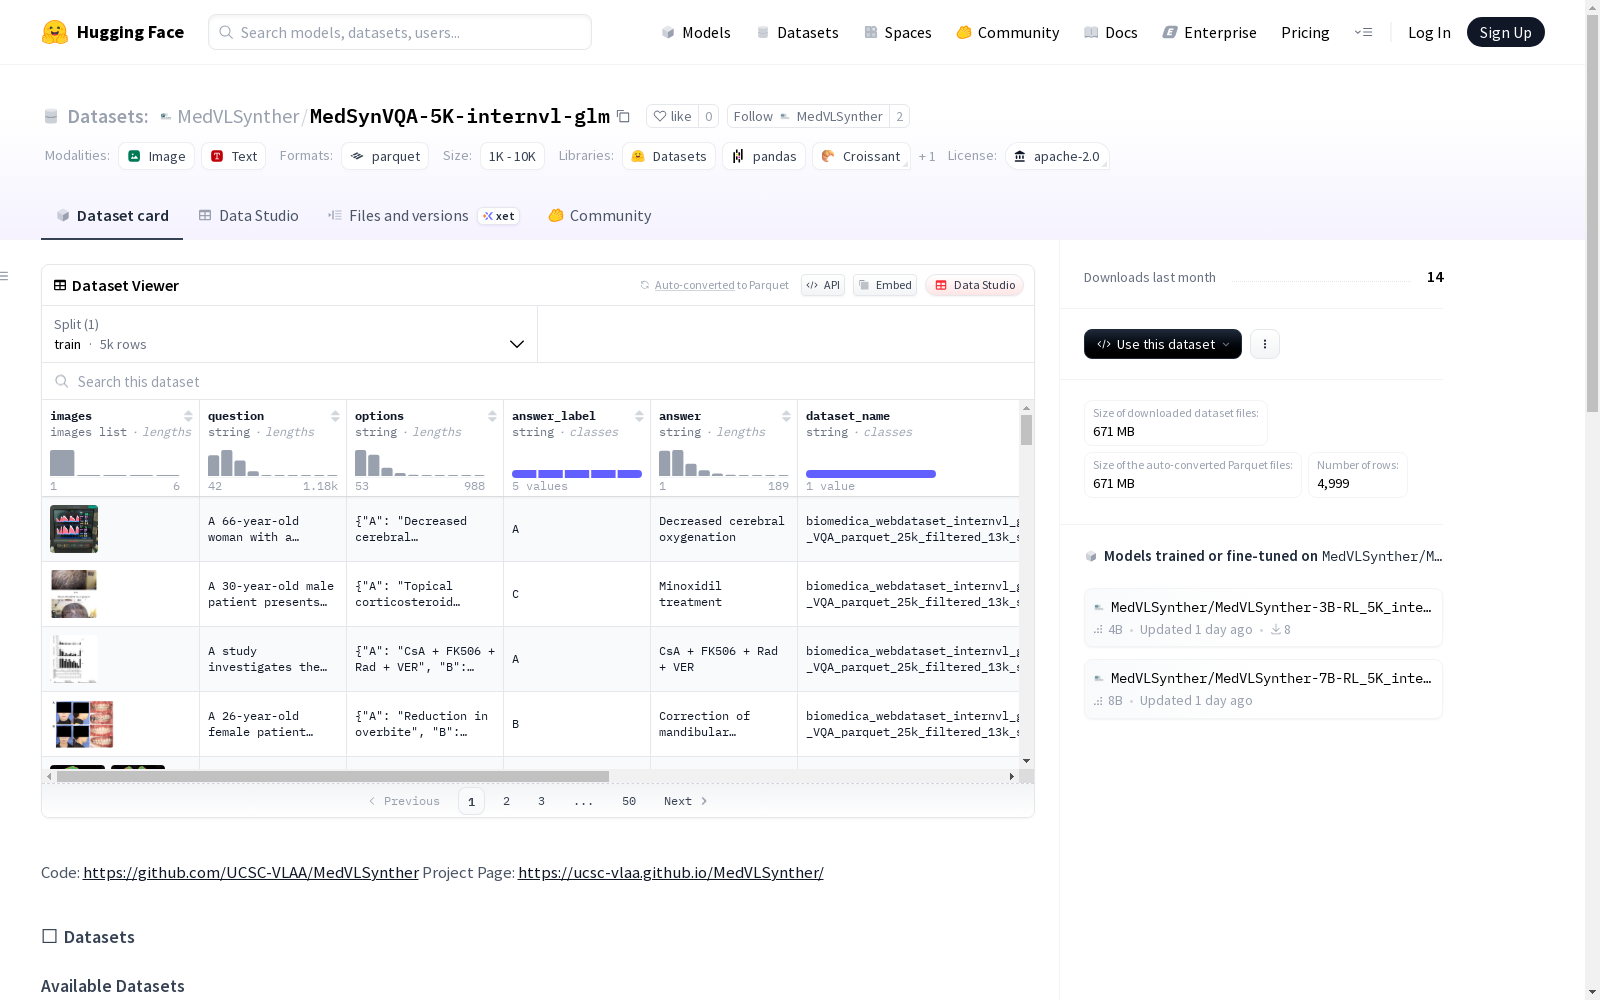Open the navigation overflow menu icon

[1363, 32]
